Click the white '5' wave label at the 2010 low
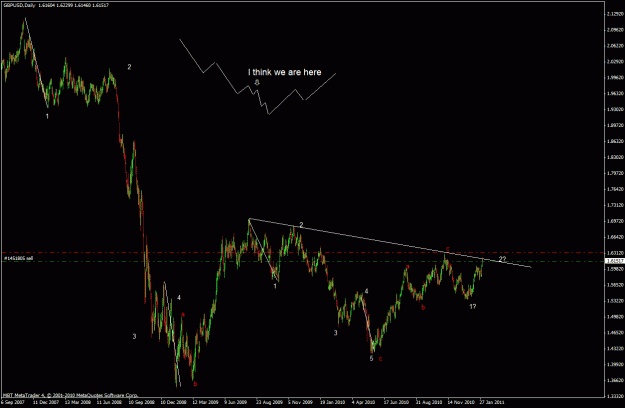Screen dimensions: 625x408 [x=371, y=358]
